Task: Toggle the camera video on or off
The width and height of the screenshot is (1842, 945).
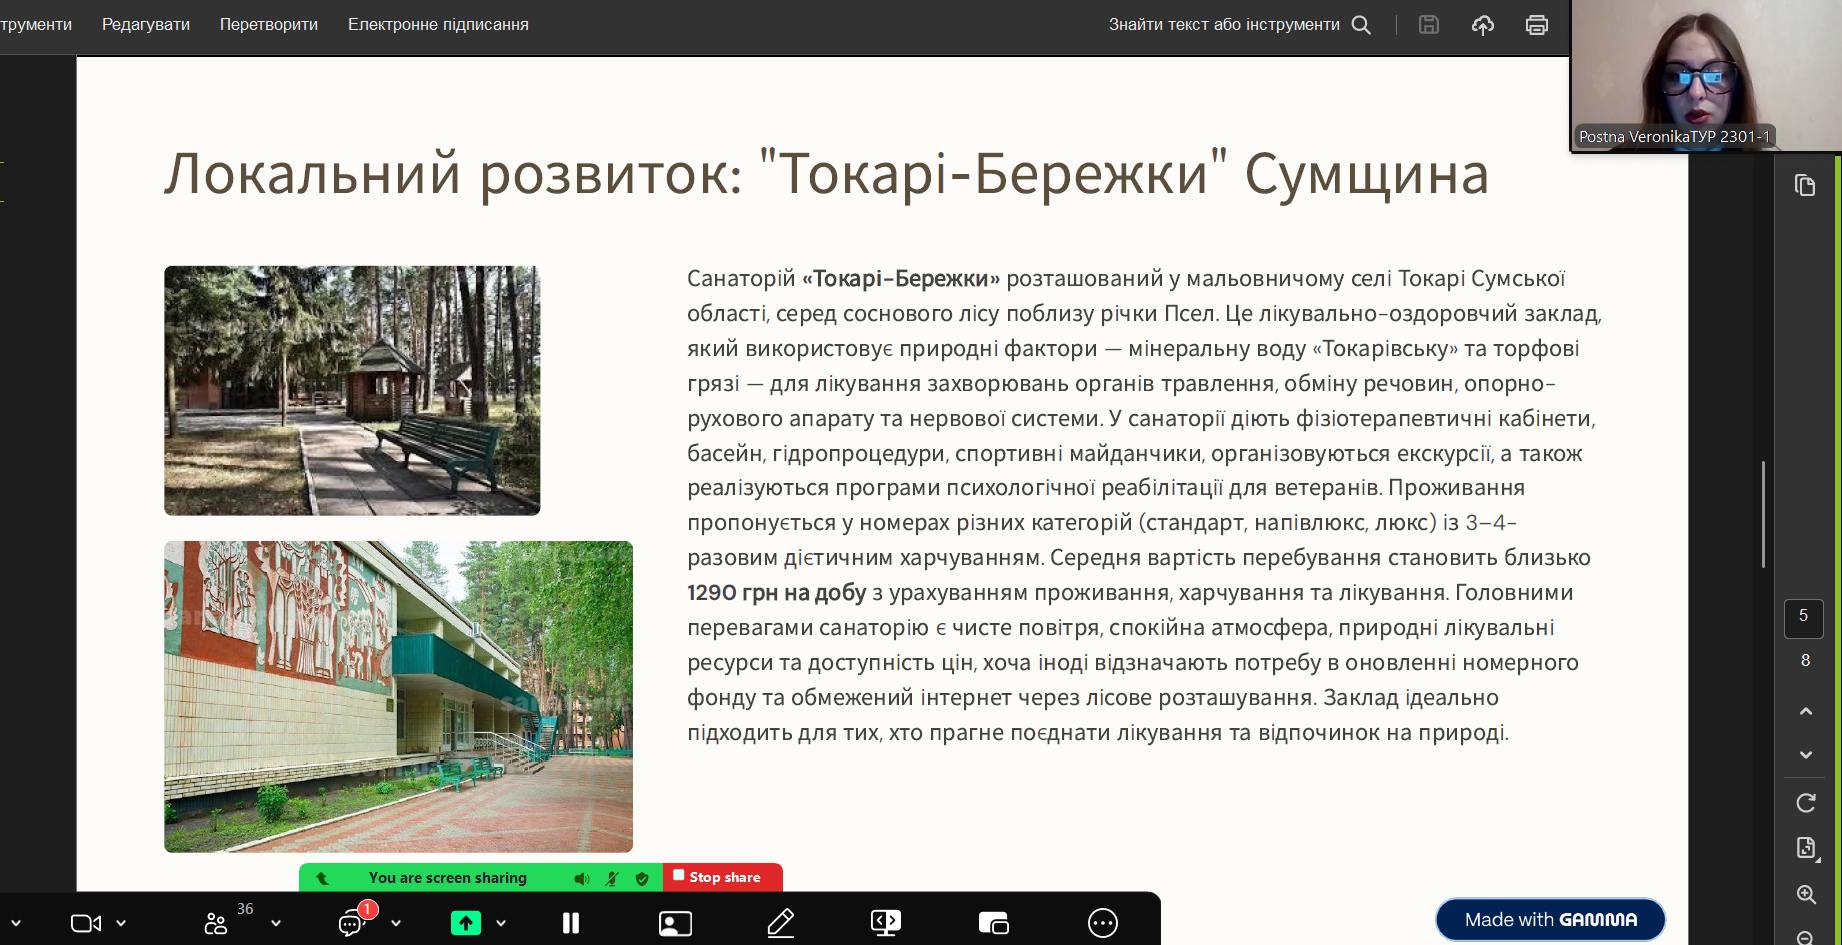Action: point(85,923)
